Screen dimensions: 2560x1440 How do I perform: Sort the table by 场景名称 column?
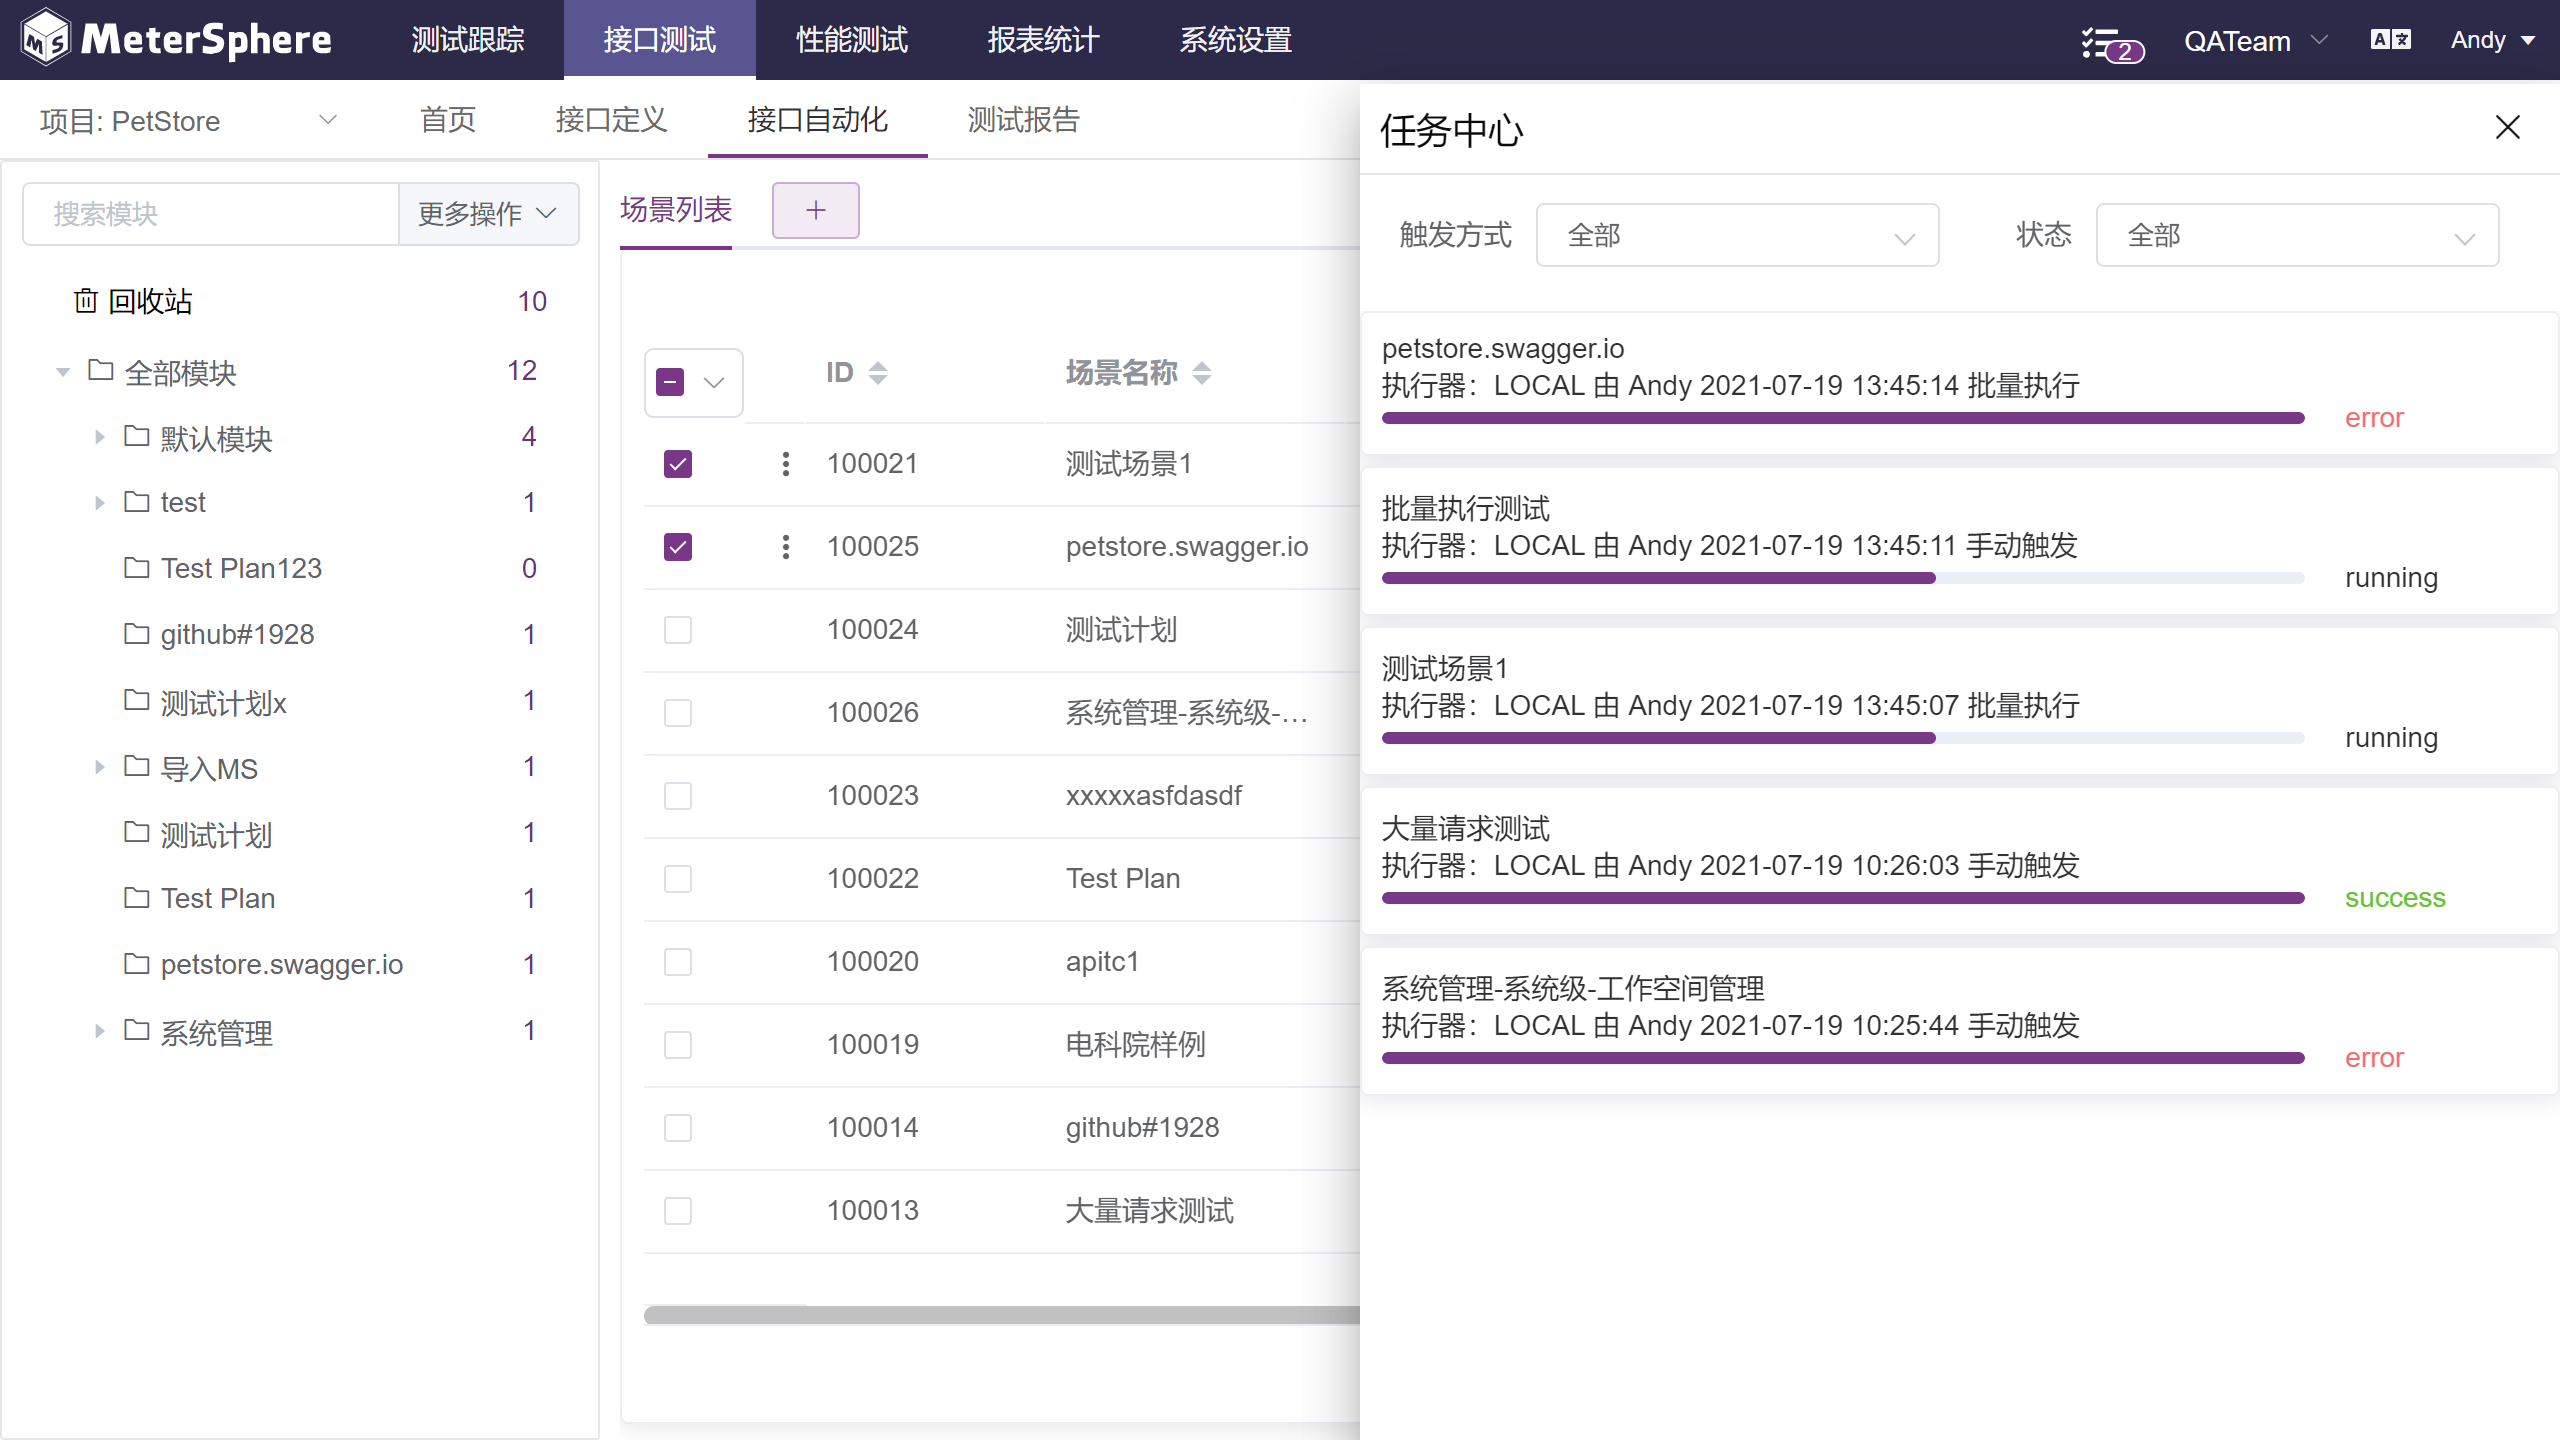(x=1202, y=373)
